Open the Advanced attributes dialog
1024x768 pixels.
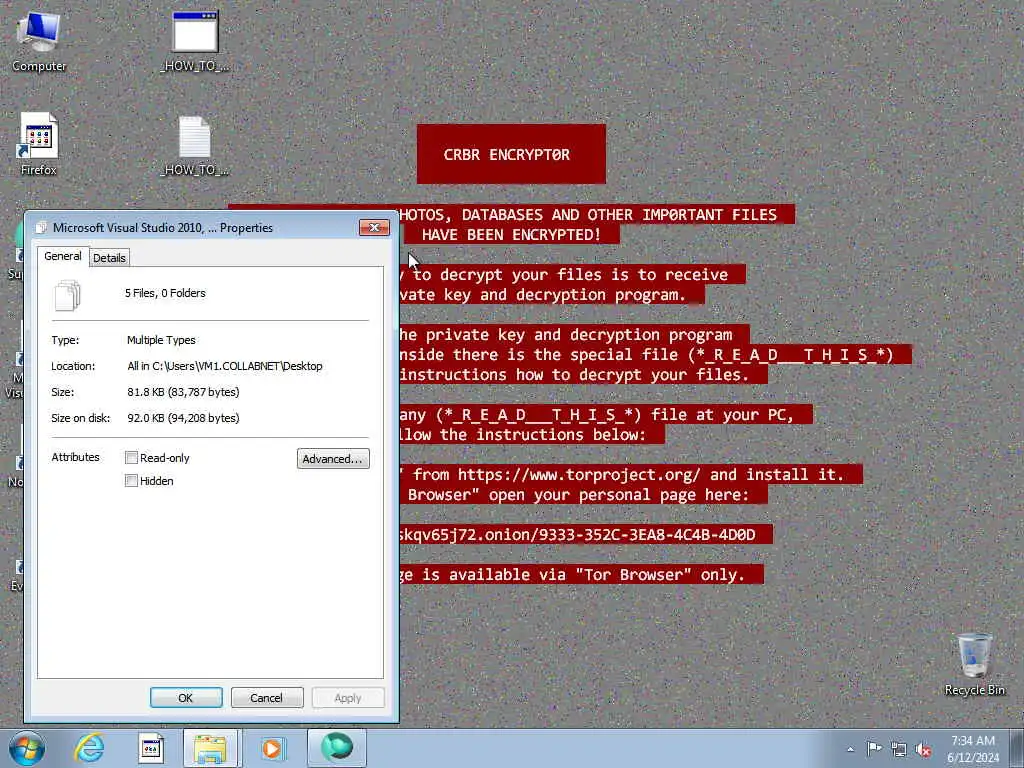point(333,458)
